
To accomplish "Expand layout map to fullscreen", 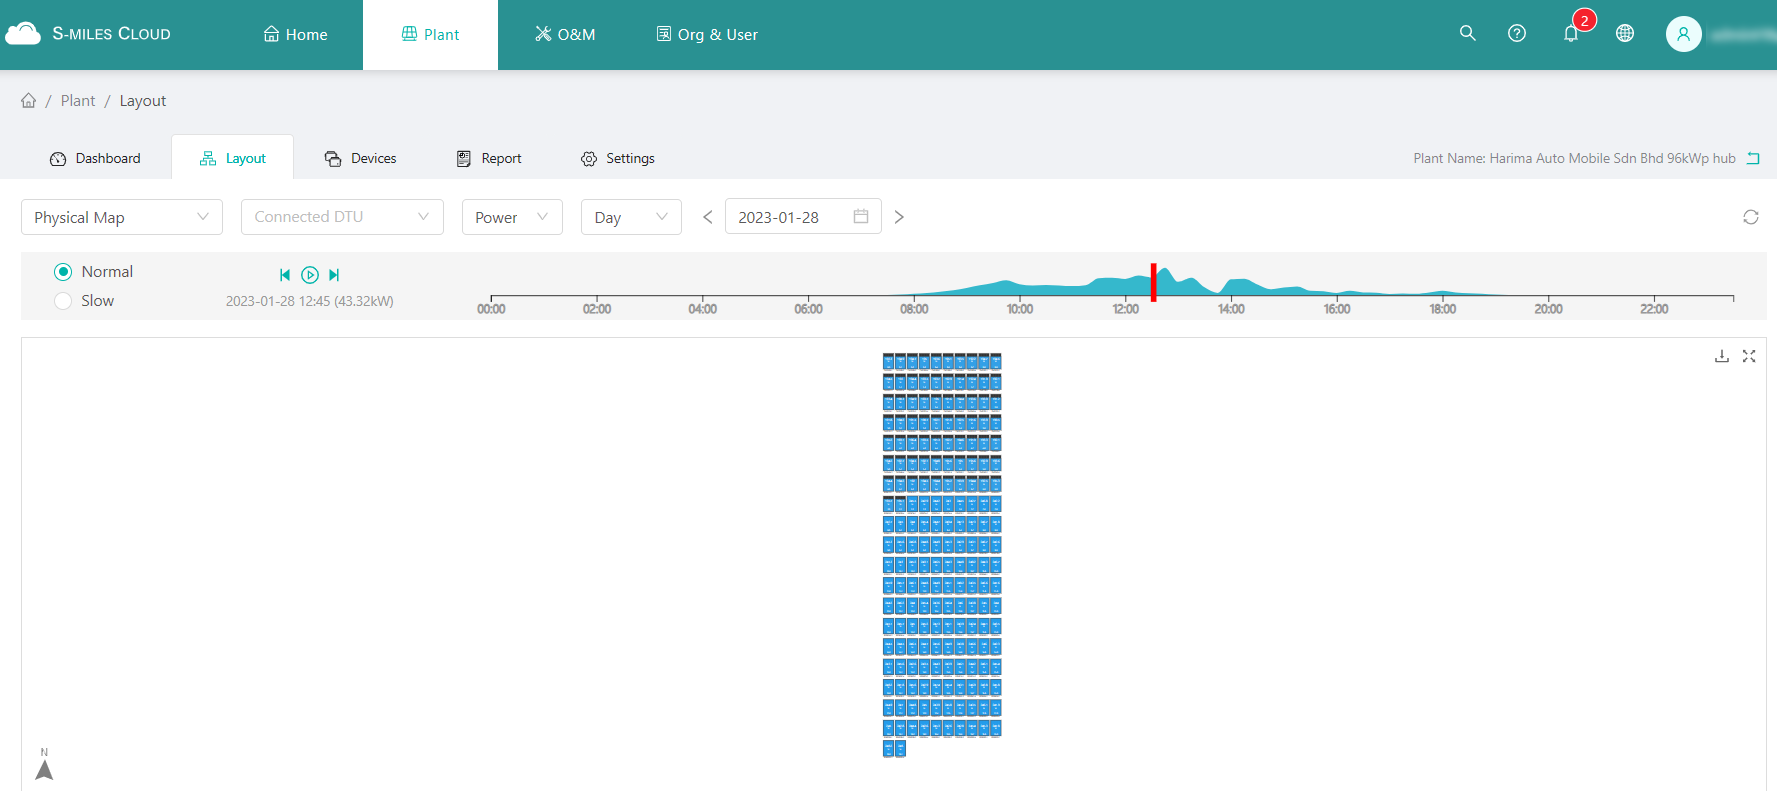I will 1749,356.
